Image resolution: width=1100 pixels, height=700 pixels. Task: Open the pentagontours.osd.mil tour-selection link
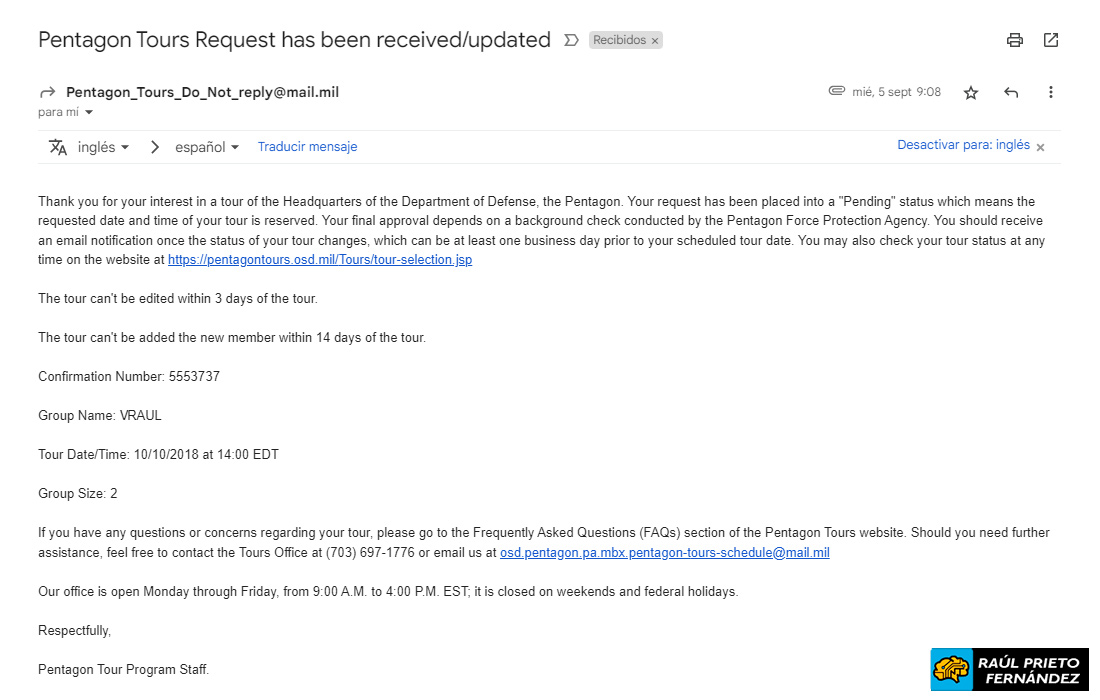click(320, 259)
